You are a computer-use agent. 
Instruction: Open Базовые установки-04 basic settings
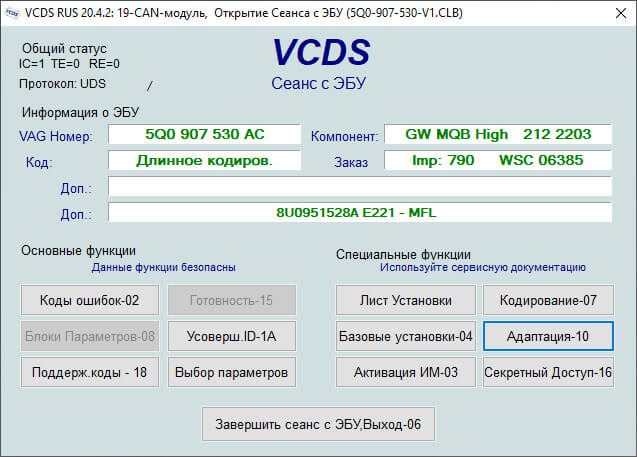click(x=405, y=336)
